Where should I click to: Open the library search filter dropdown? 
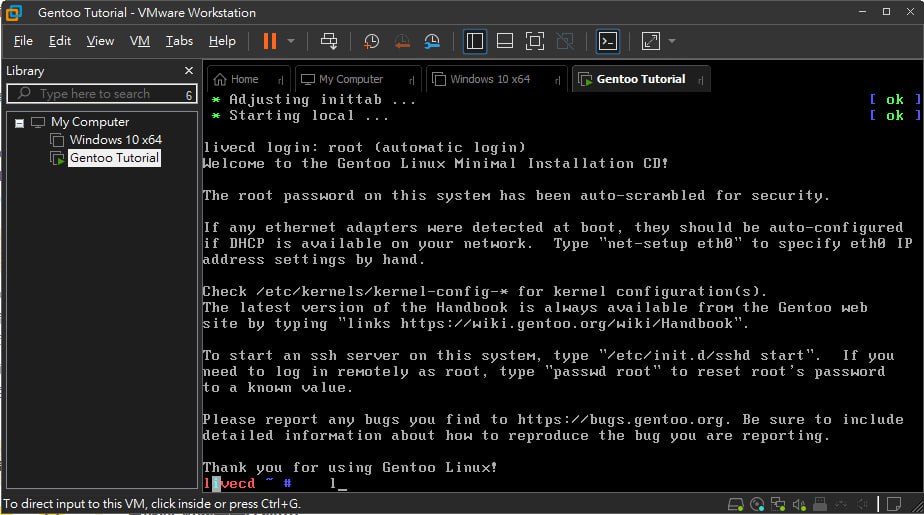pos(189,94)
